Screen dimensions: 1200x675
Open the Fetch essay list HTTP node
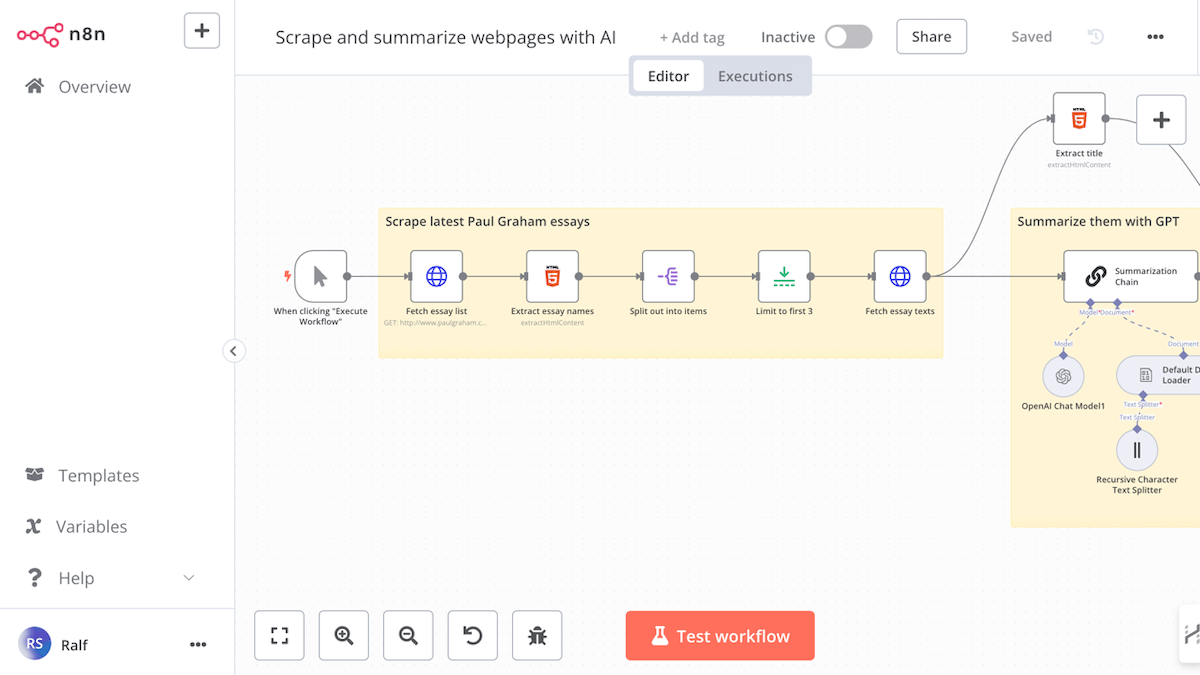pyautogui.click(x=437, y=276)
